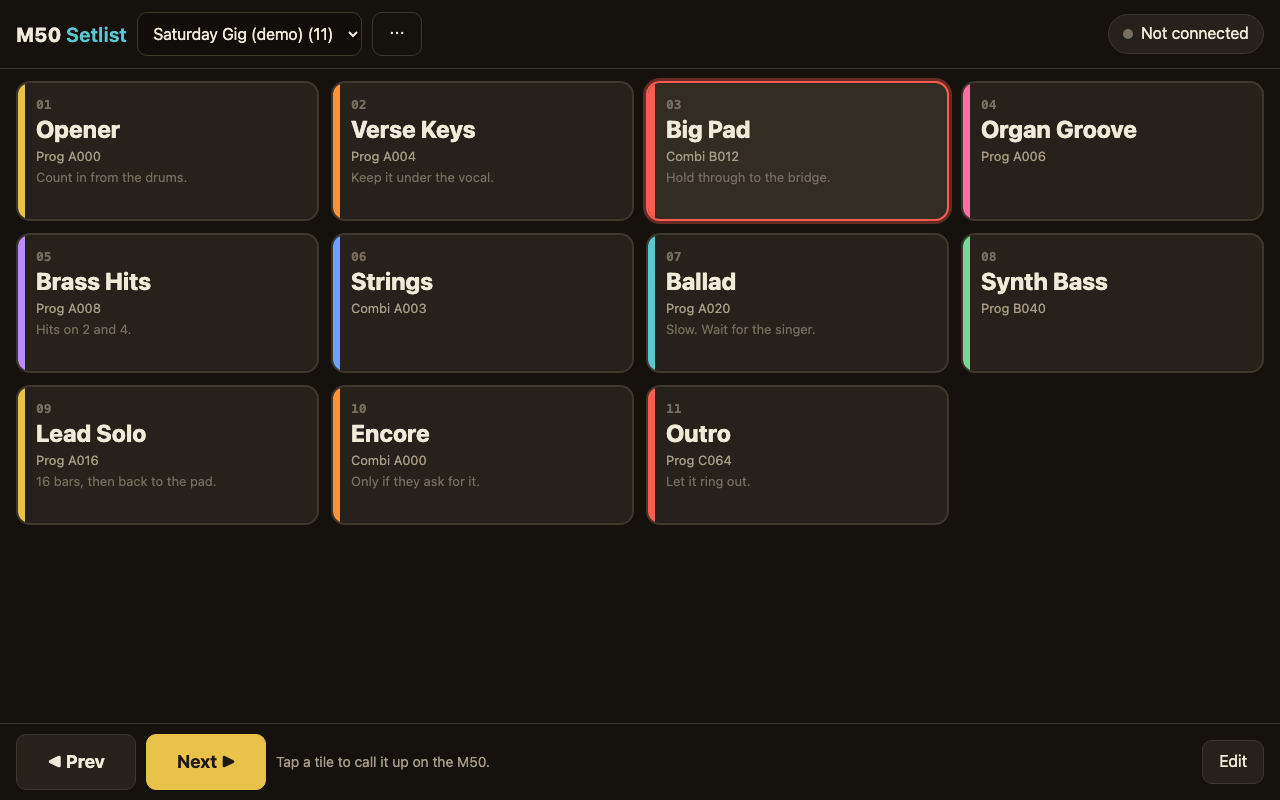This screenshot has width=1280, height=800.
Task: Tap the Encore tile
Action: 482,455
